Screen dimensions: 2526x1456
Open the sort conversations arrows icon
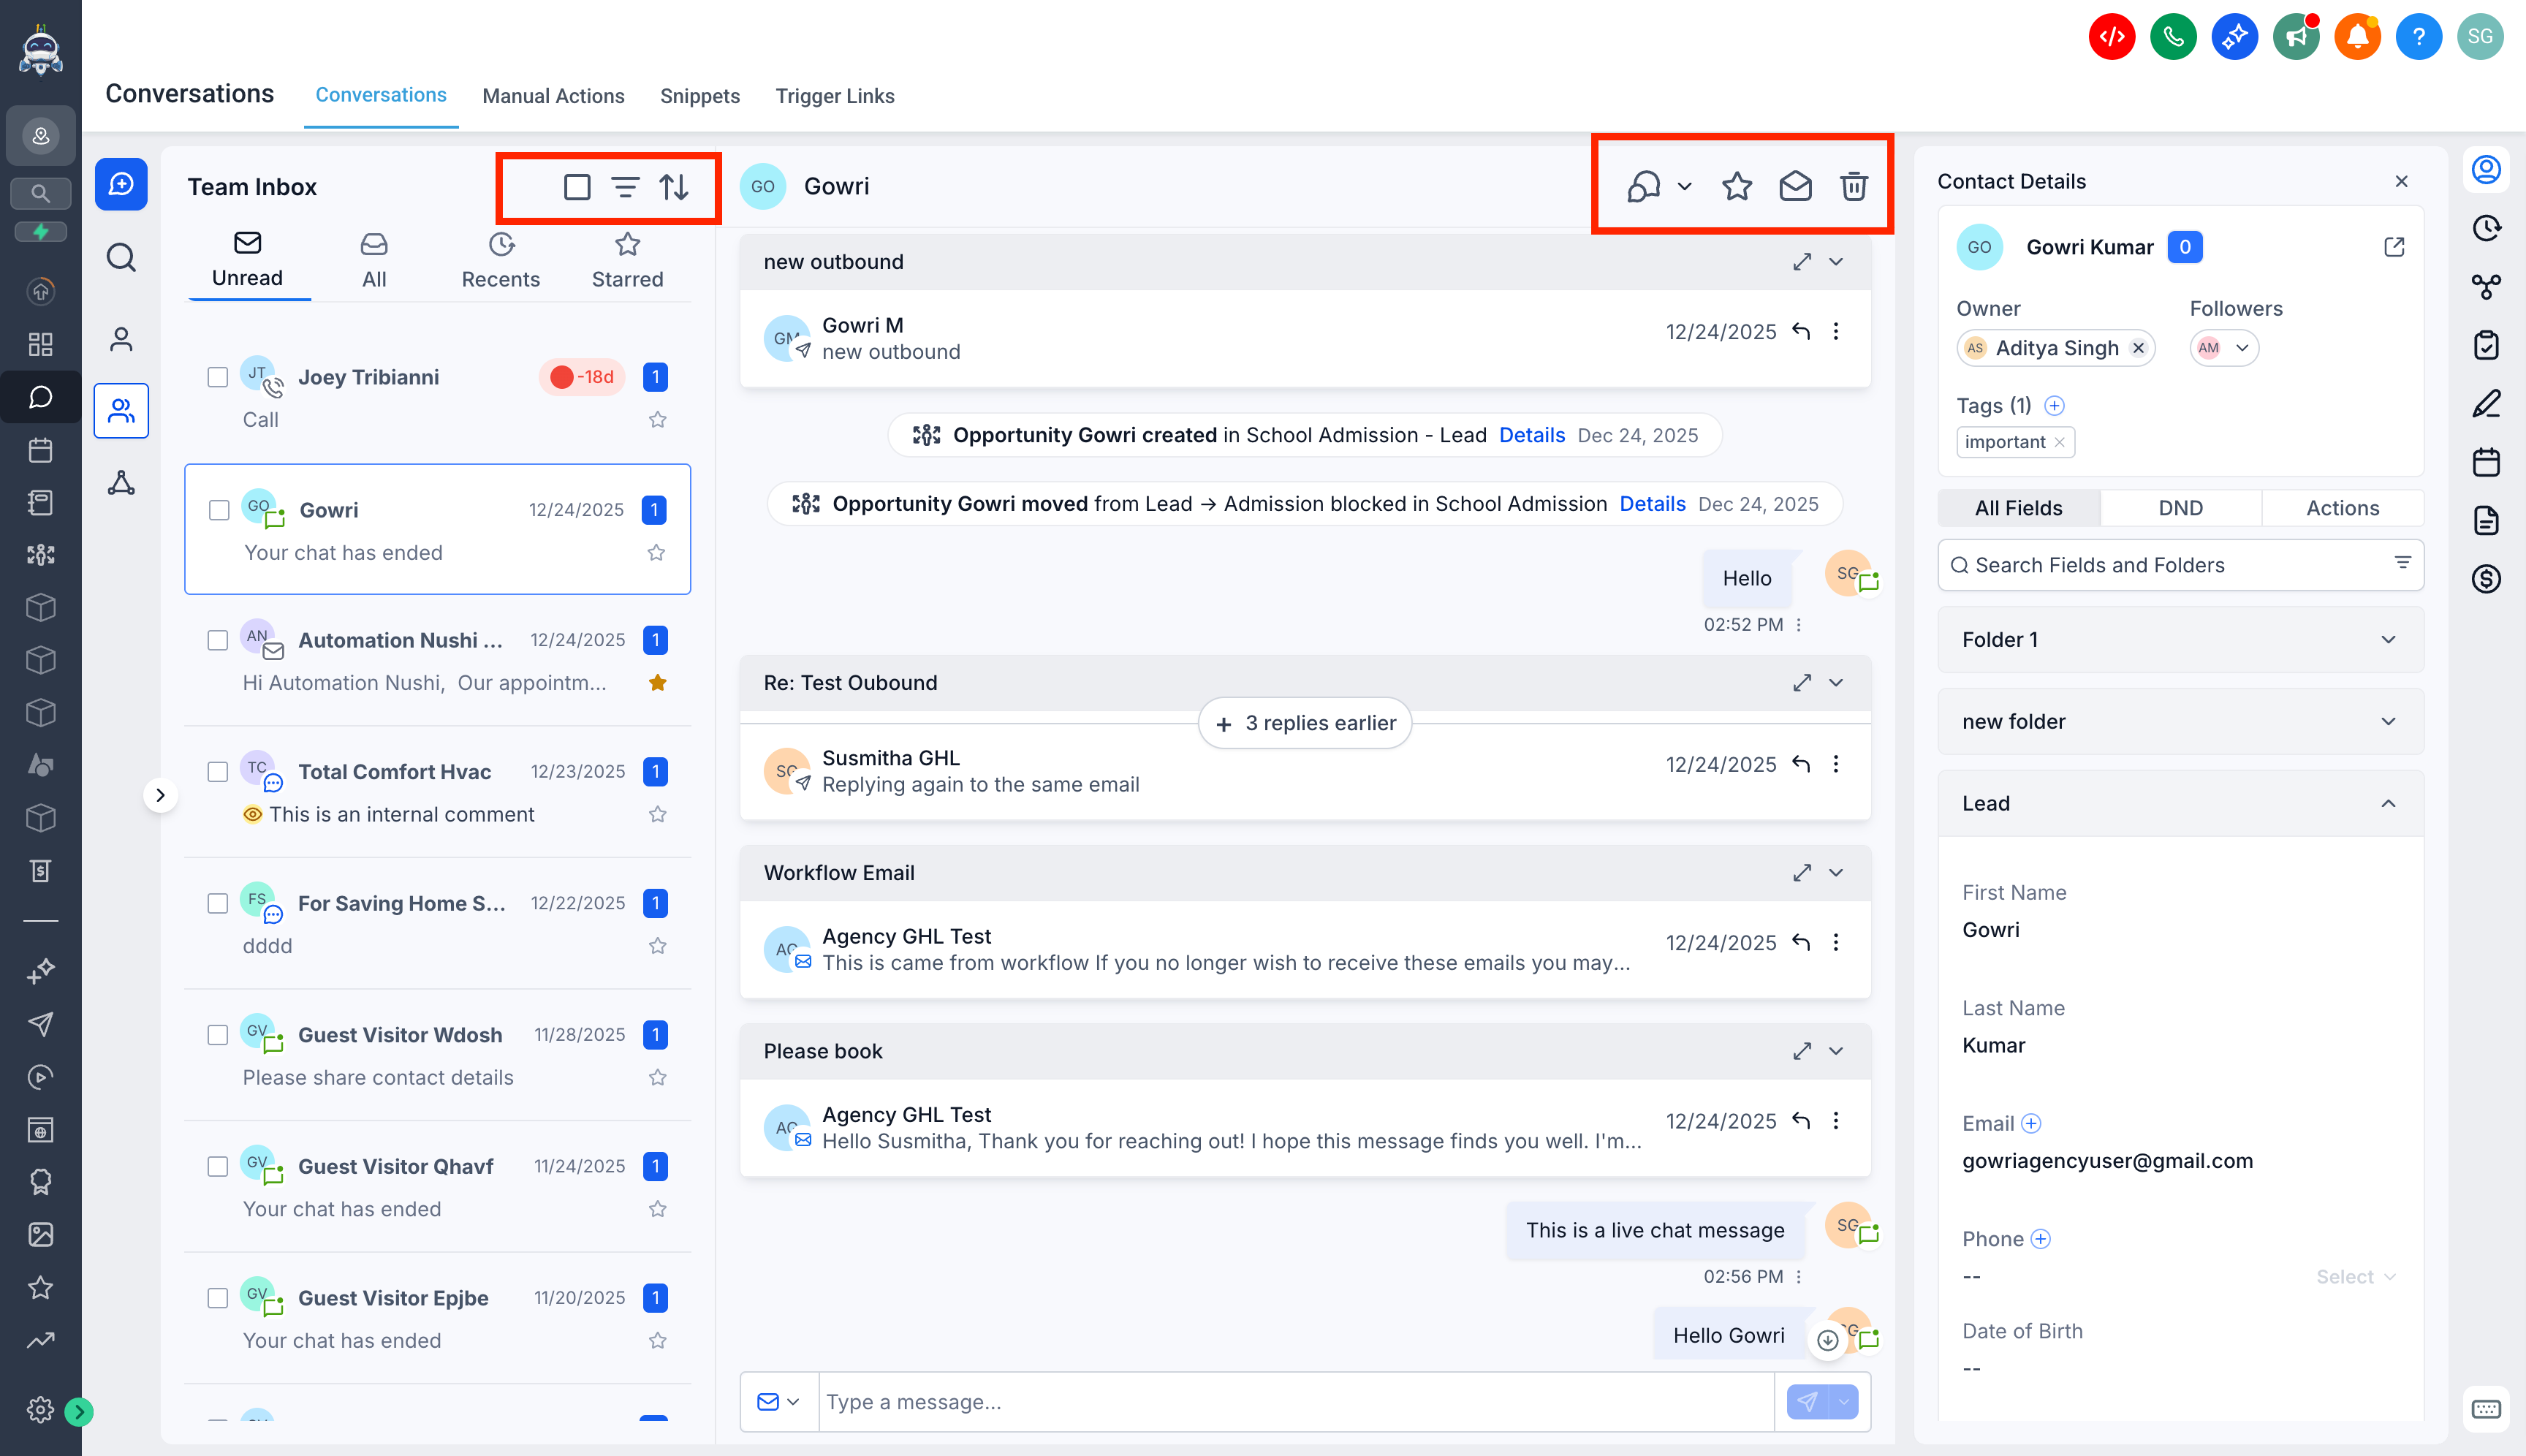click(x=674, y=187)
